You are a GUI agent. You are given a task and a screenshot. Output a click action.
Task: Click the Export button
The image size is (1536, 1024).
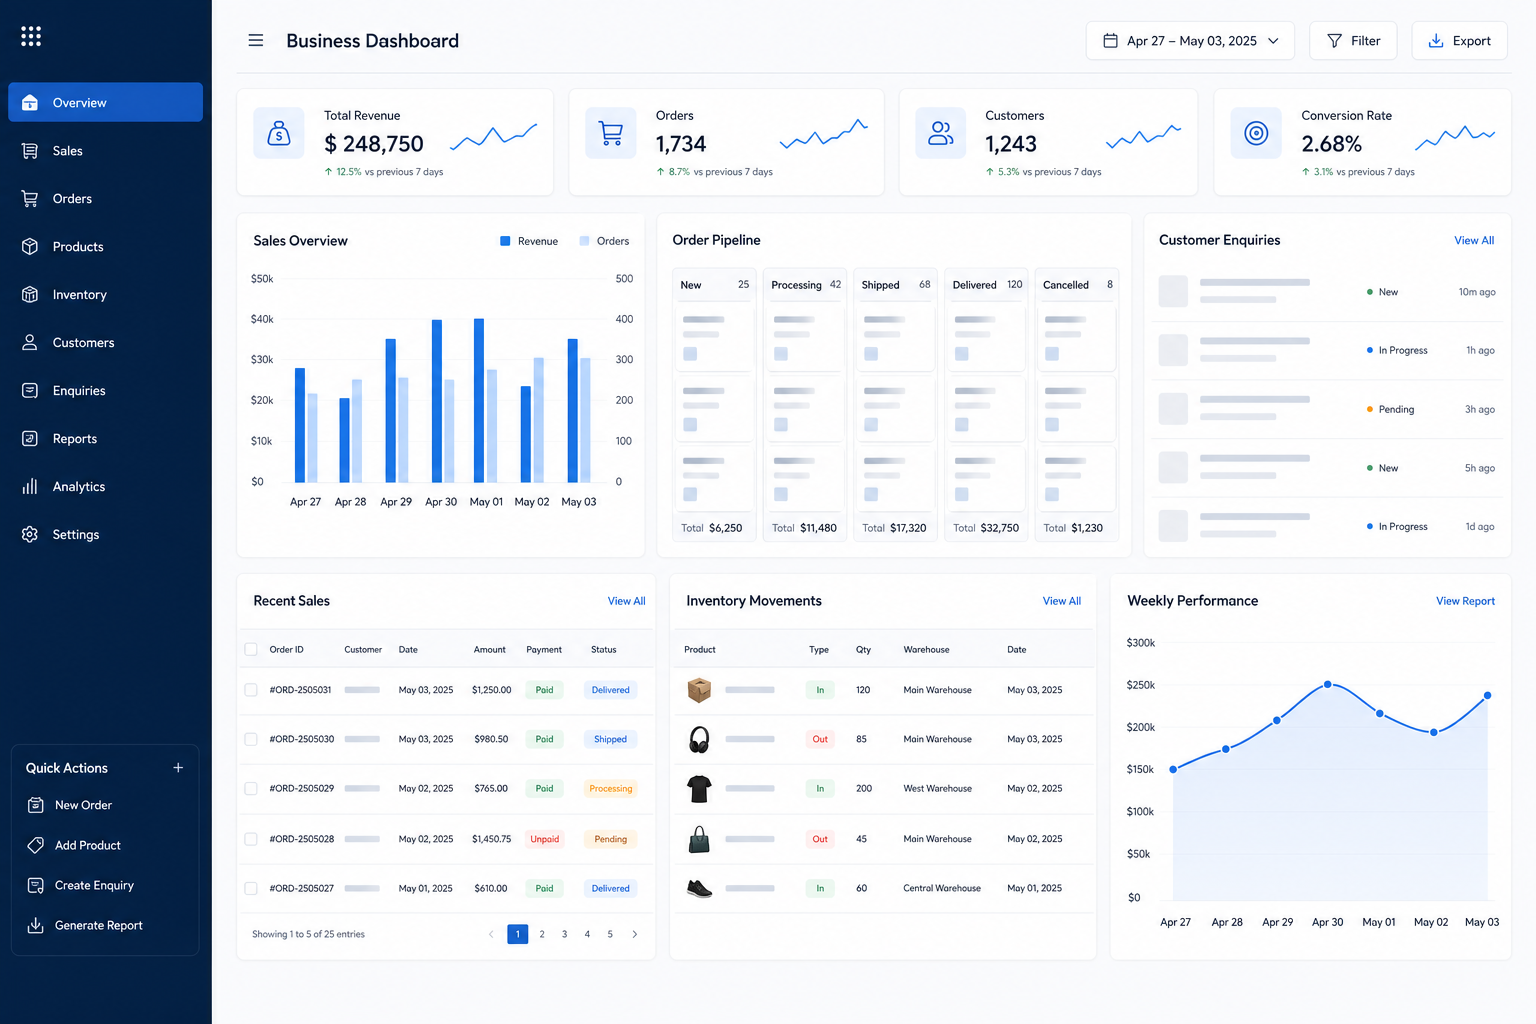pos(1459,41)
